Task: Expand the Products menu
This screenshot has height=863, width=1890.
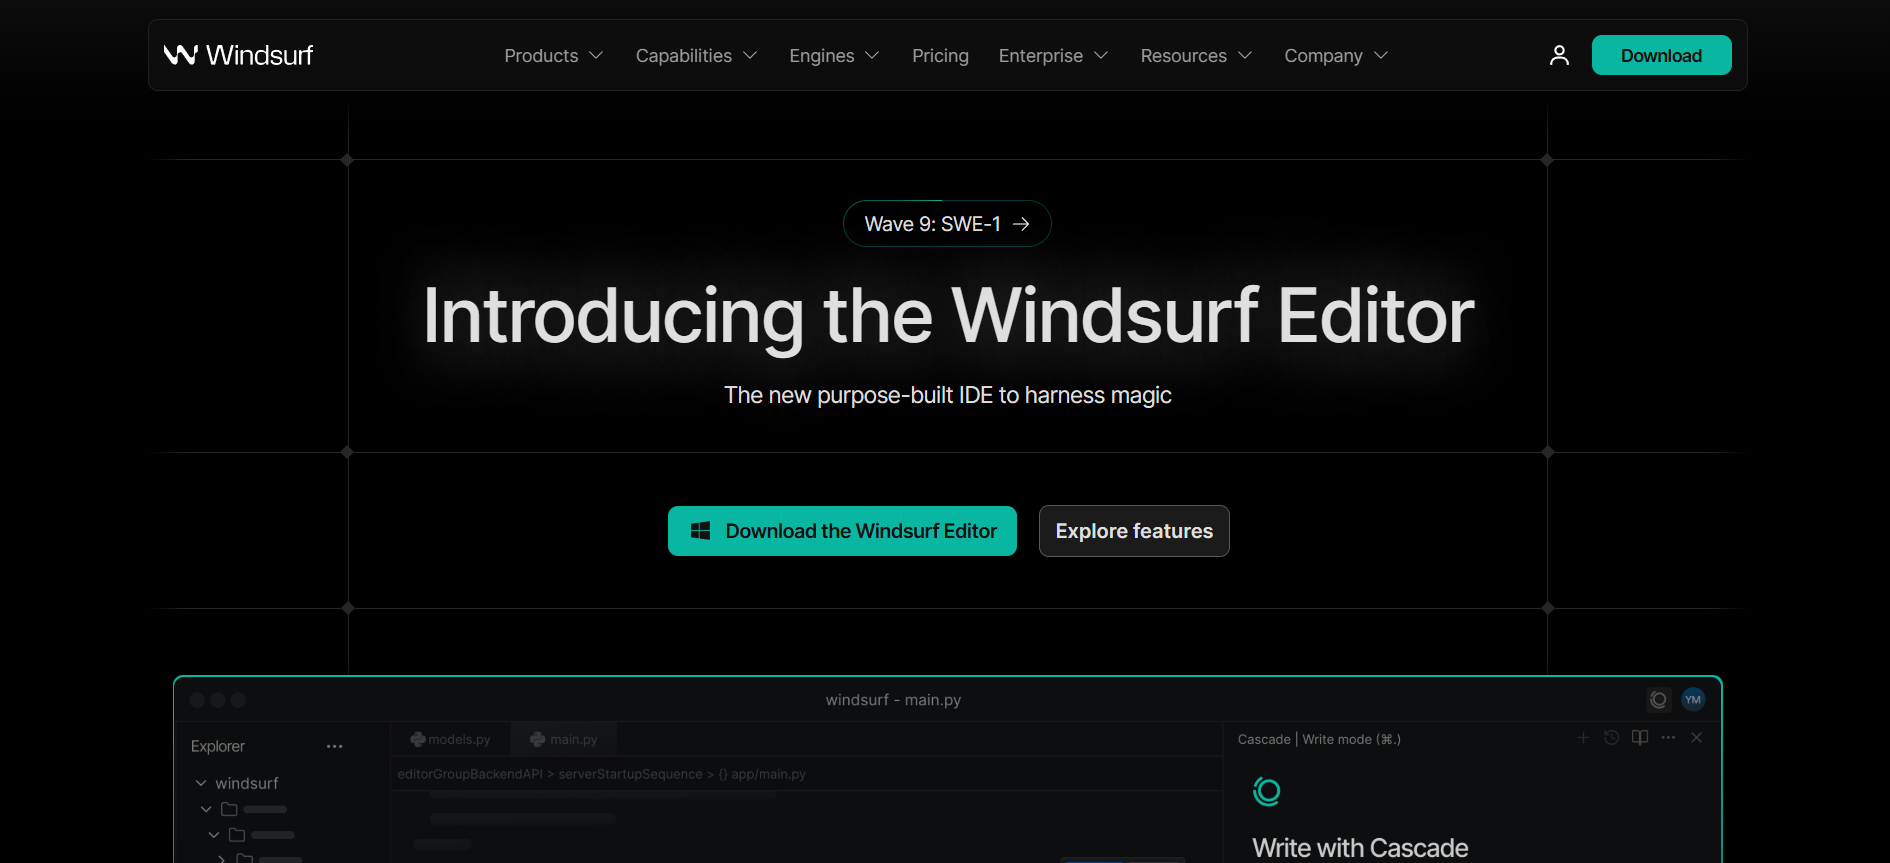Action: pos(553,56)
